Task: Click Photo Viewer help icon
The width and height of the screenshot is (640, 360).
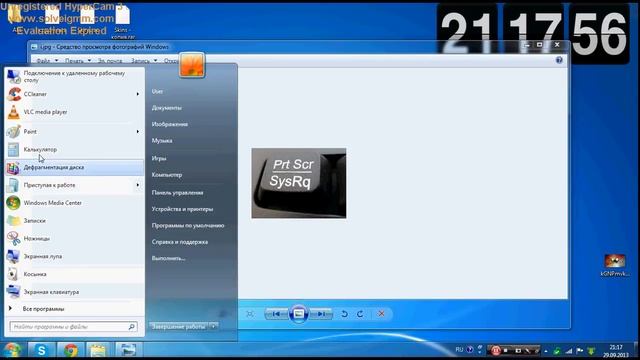Action: tap(559, 60)
